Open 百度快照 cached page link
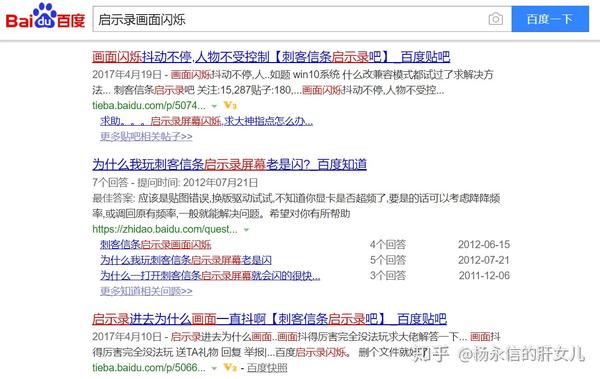This screenshot has width=600, height=379. 267,368
